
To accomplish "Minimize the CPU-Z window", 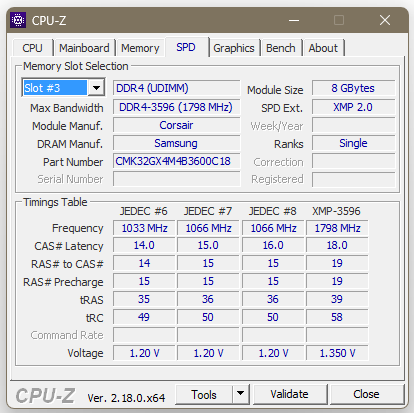I will point(294,20).
